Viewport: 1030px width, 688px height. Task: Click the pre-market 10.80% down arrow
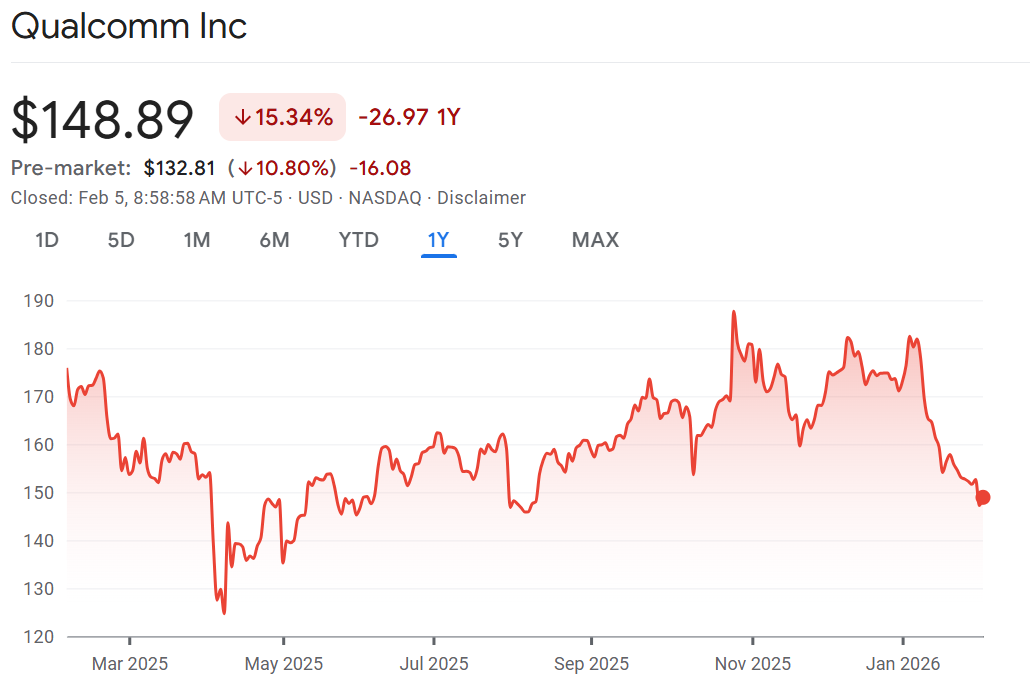[x=243, y=168]
